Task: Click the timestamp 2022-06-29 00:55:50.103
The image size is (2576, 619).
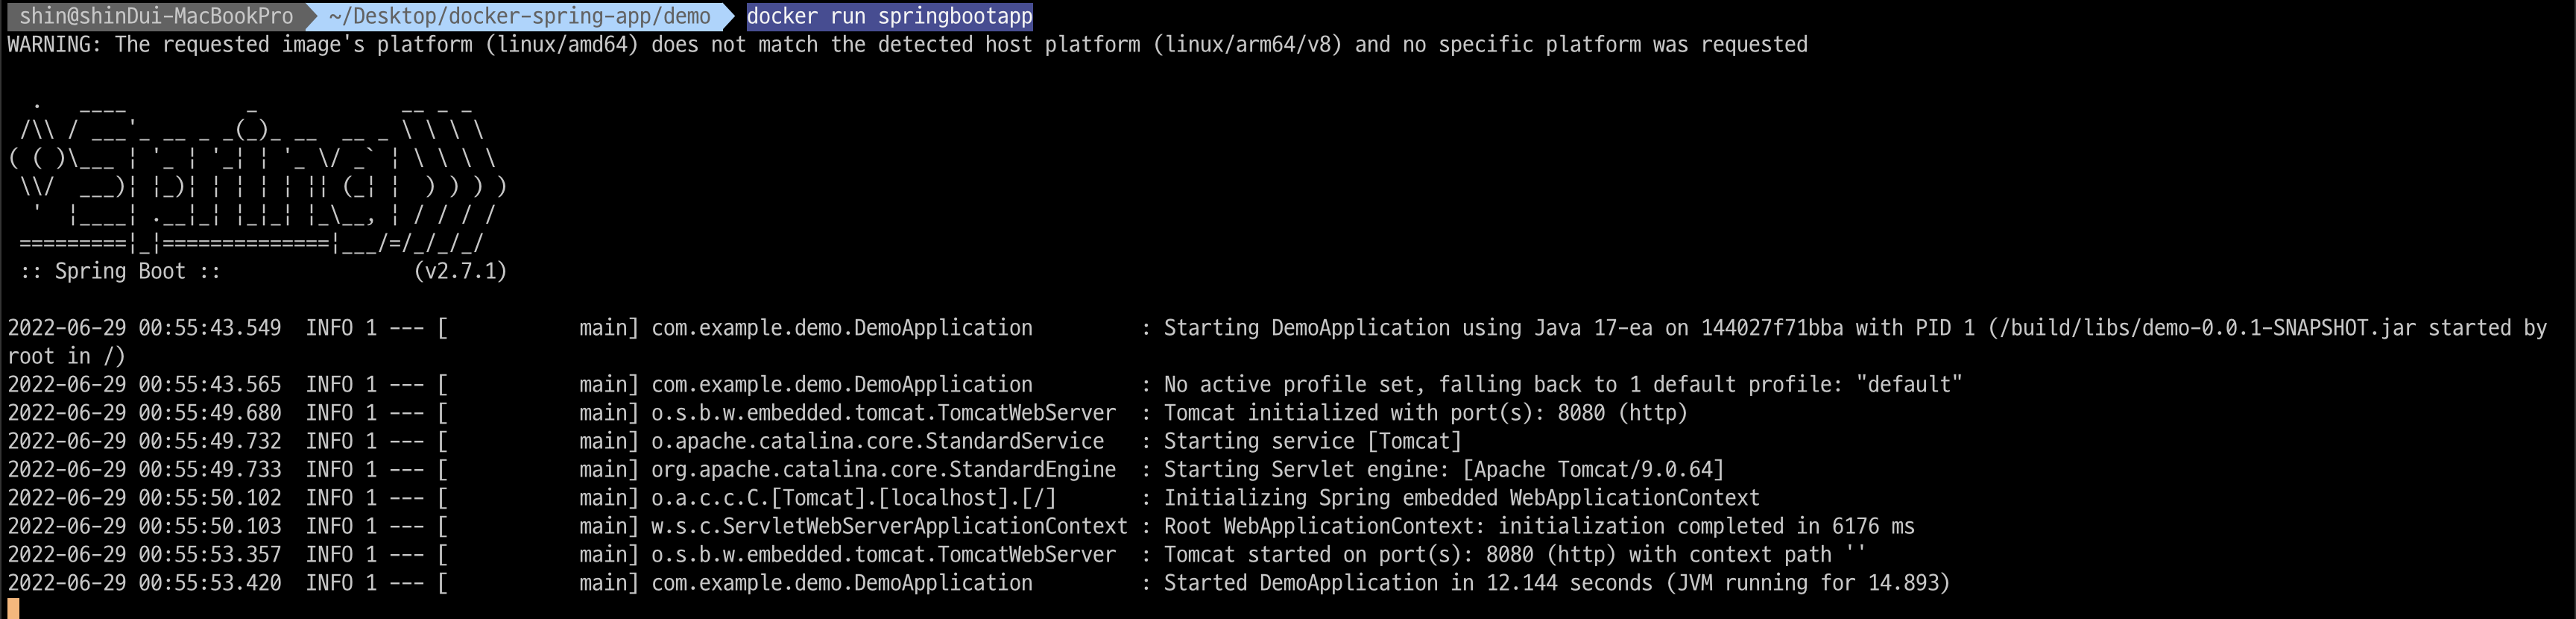Action: coord(144,526)
